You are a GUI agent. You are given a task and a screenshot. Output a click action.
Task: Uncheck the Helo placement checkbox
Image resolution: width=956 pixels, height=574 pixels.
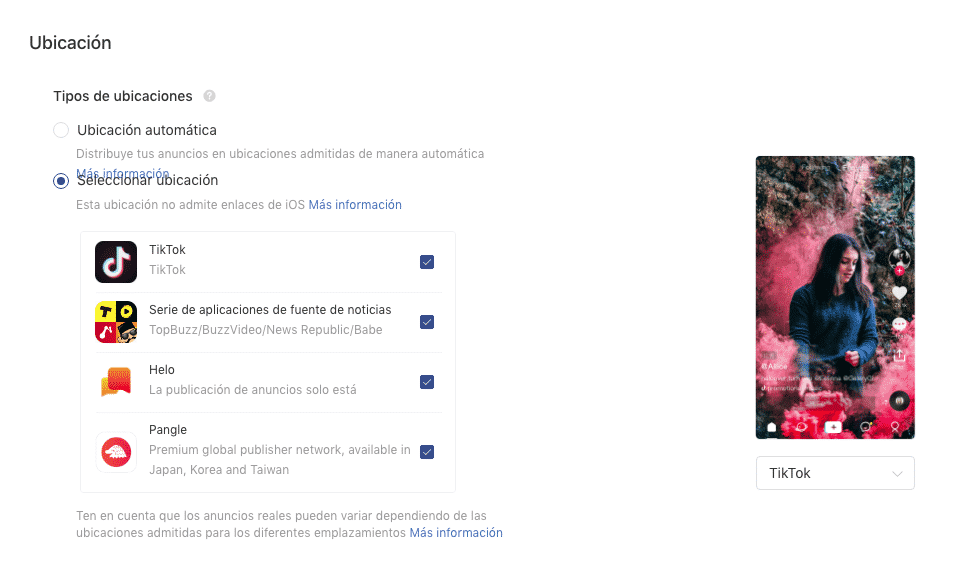click(x=427, y=382)
